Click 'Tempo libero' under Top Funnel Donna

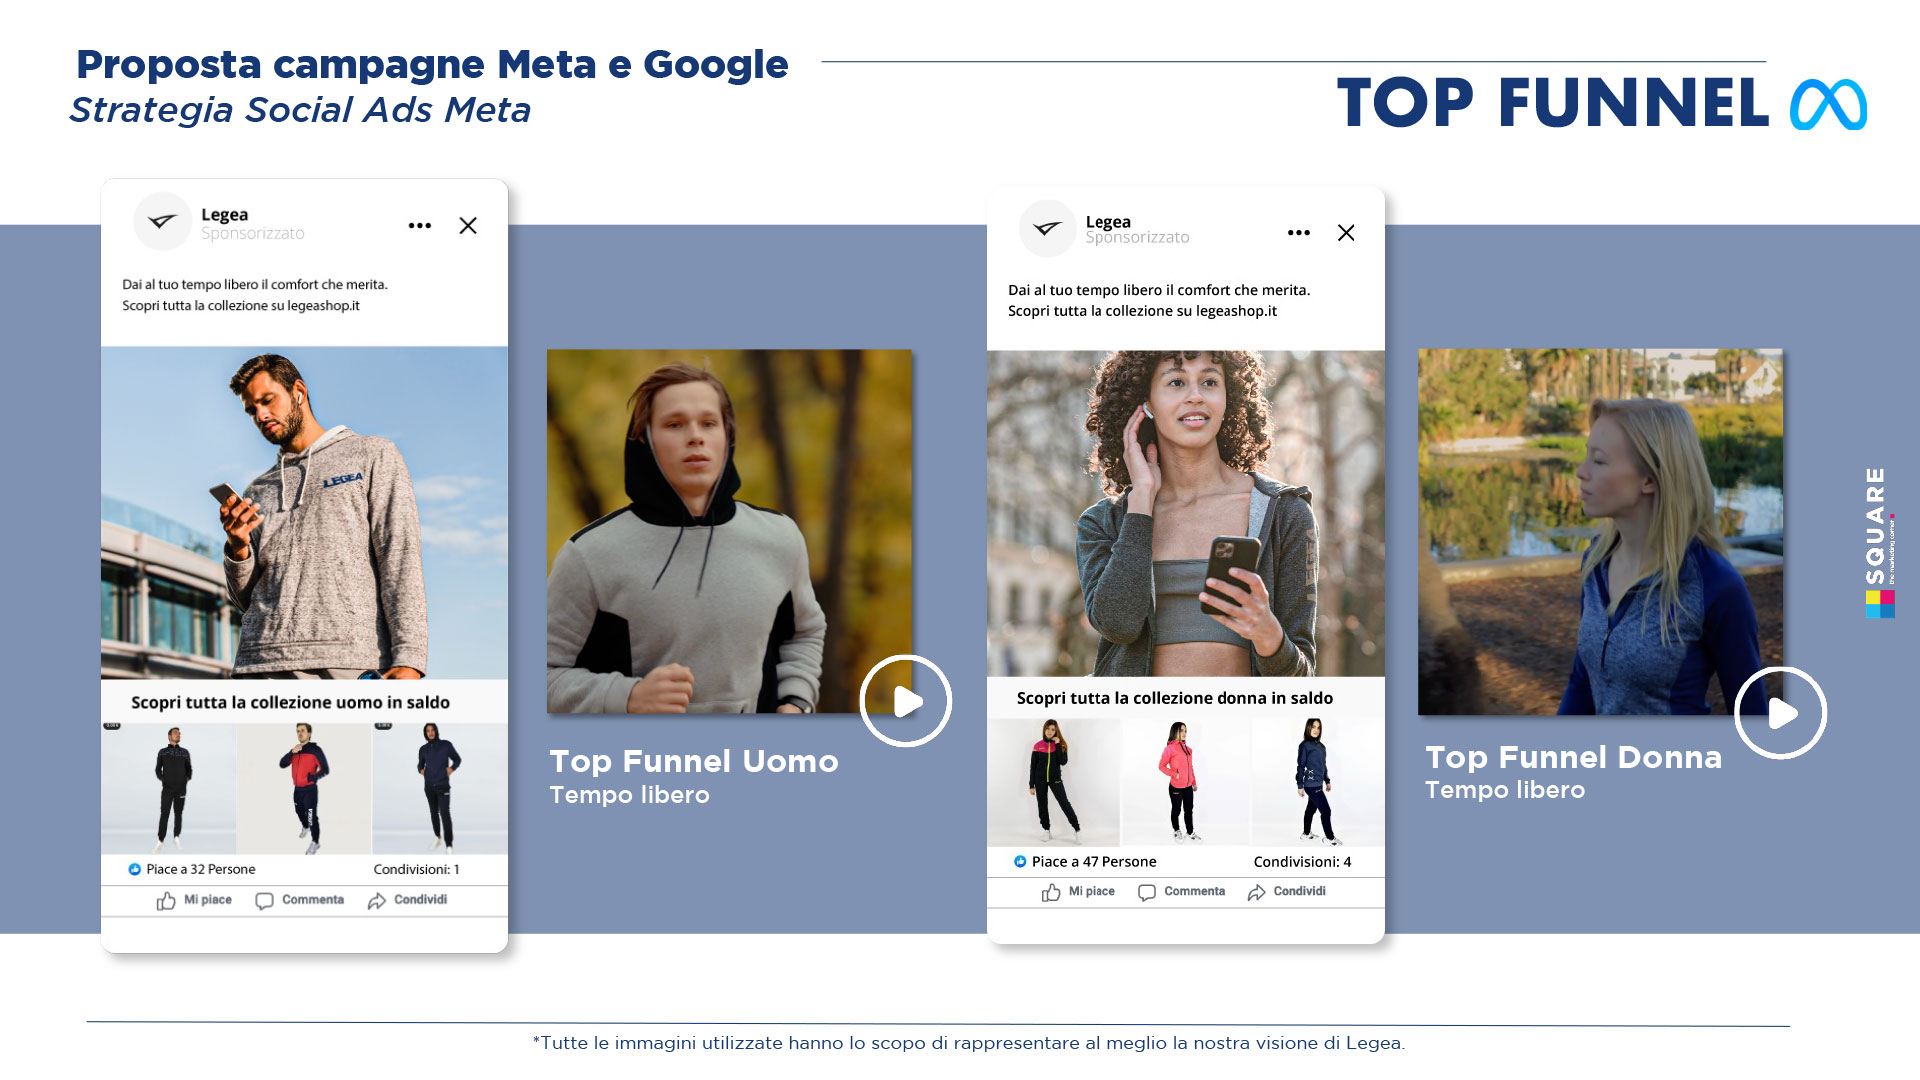click(1505, 790)
